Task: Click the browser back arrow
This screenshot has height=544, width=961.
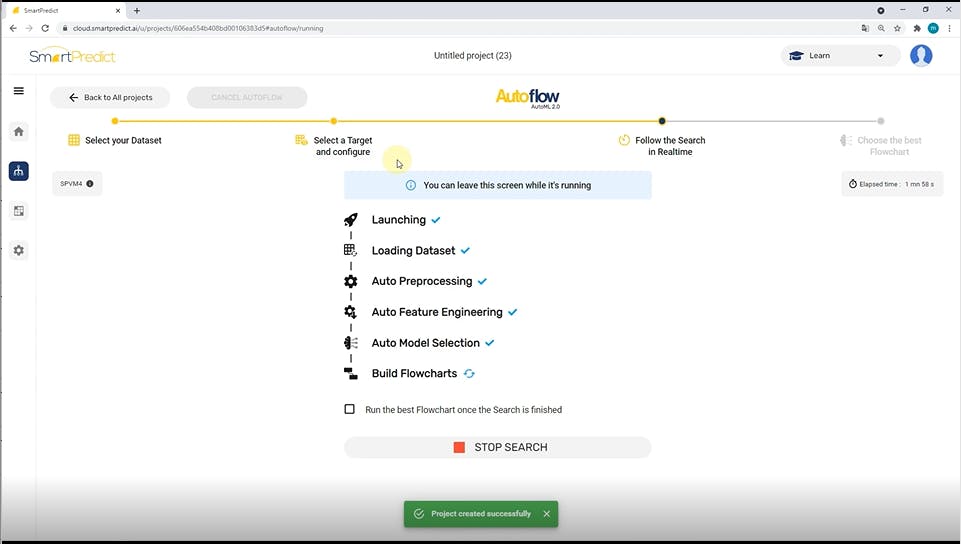Action: click(13, 28)
